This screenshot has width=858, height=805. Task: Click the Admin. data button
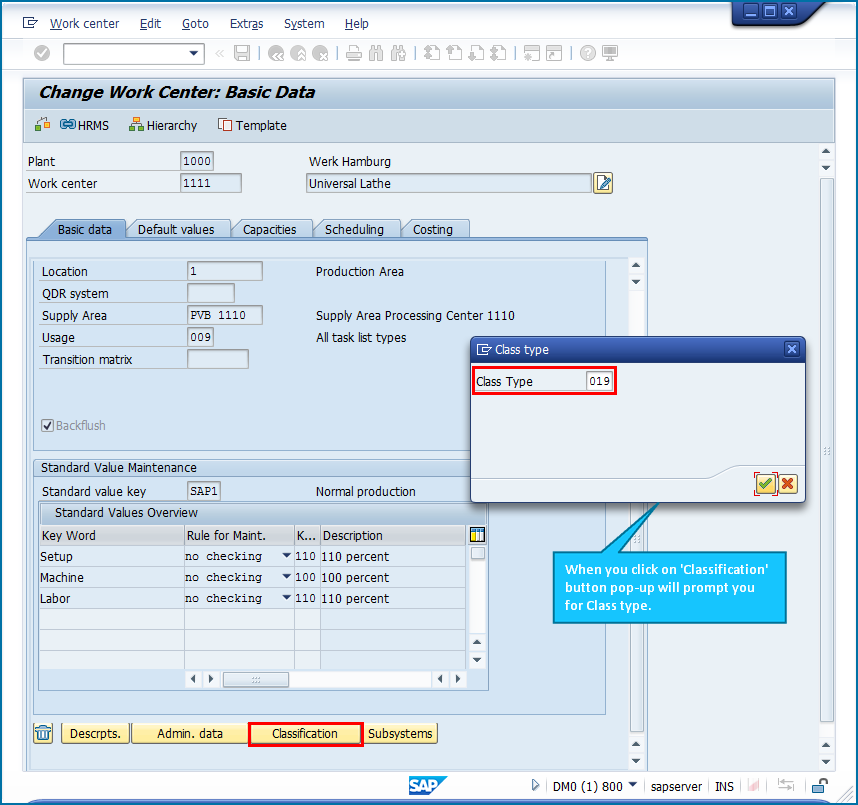pyautogui.click(x=189, y=733)
